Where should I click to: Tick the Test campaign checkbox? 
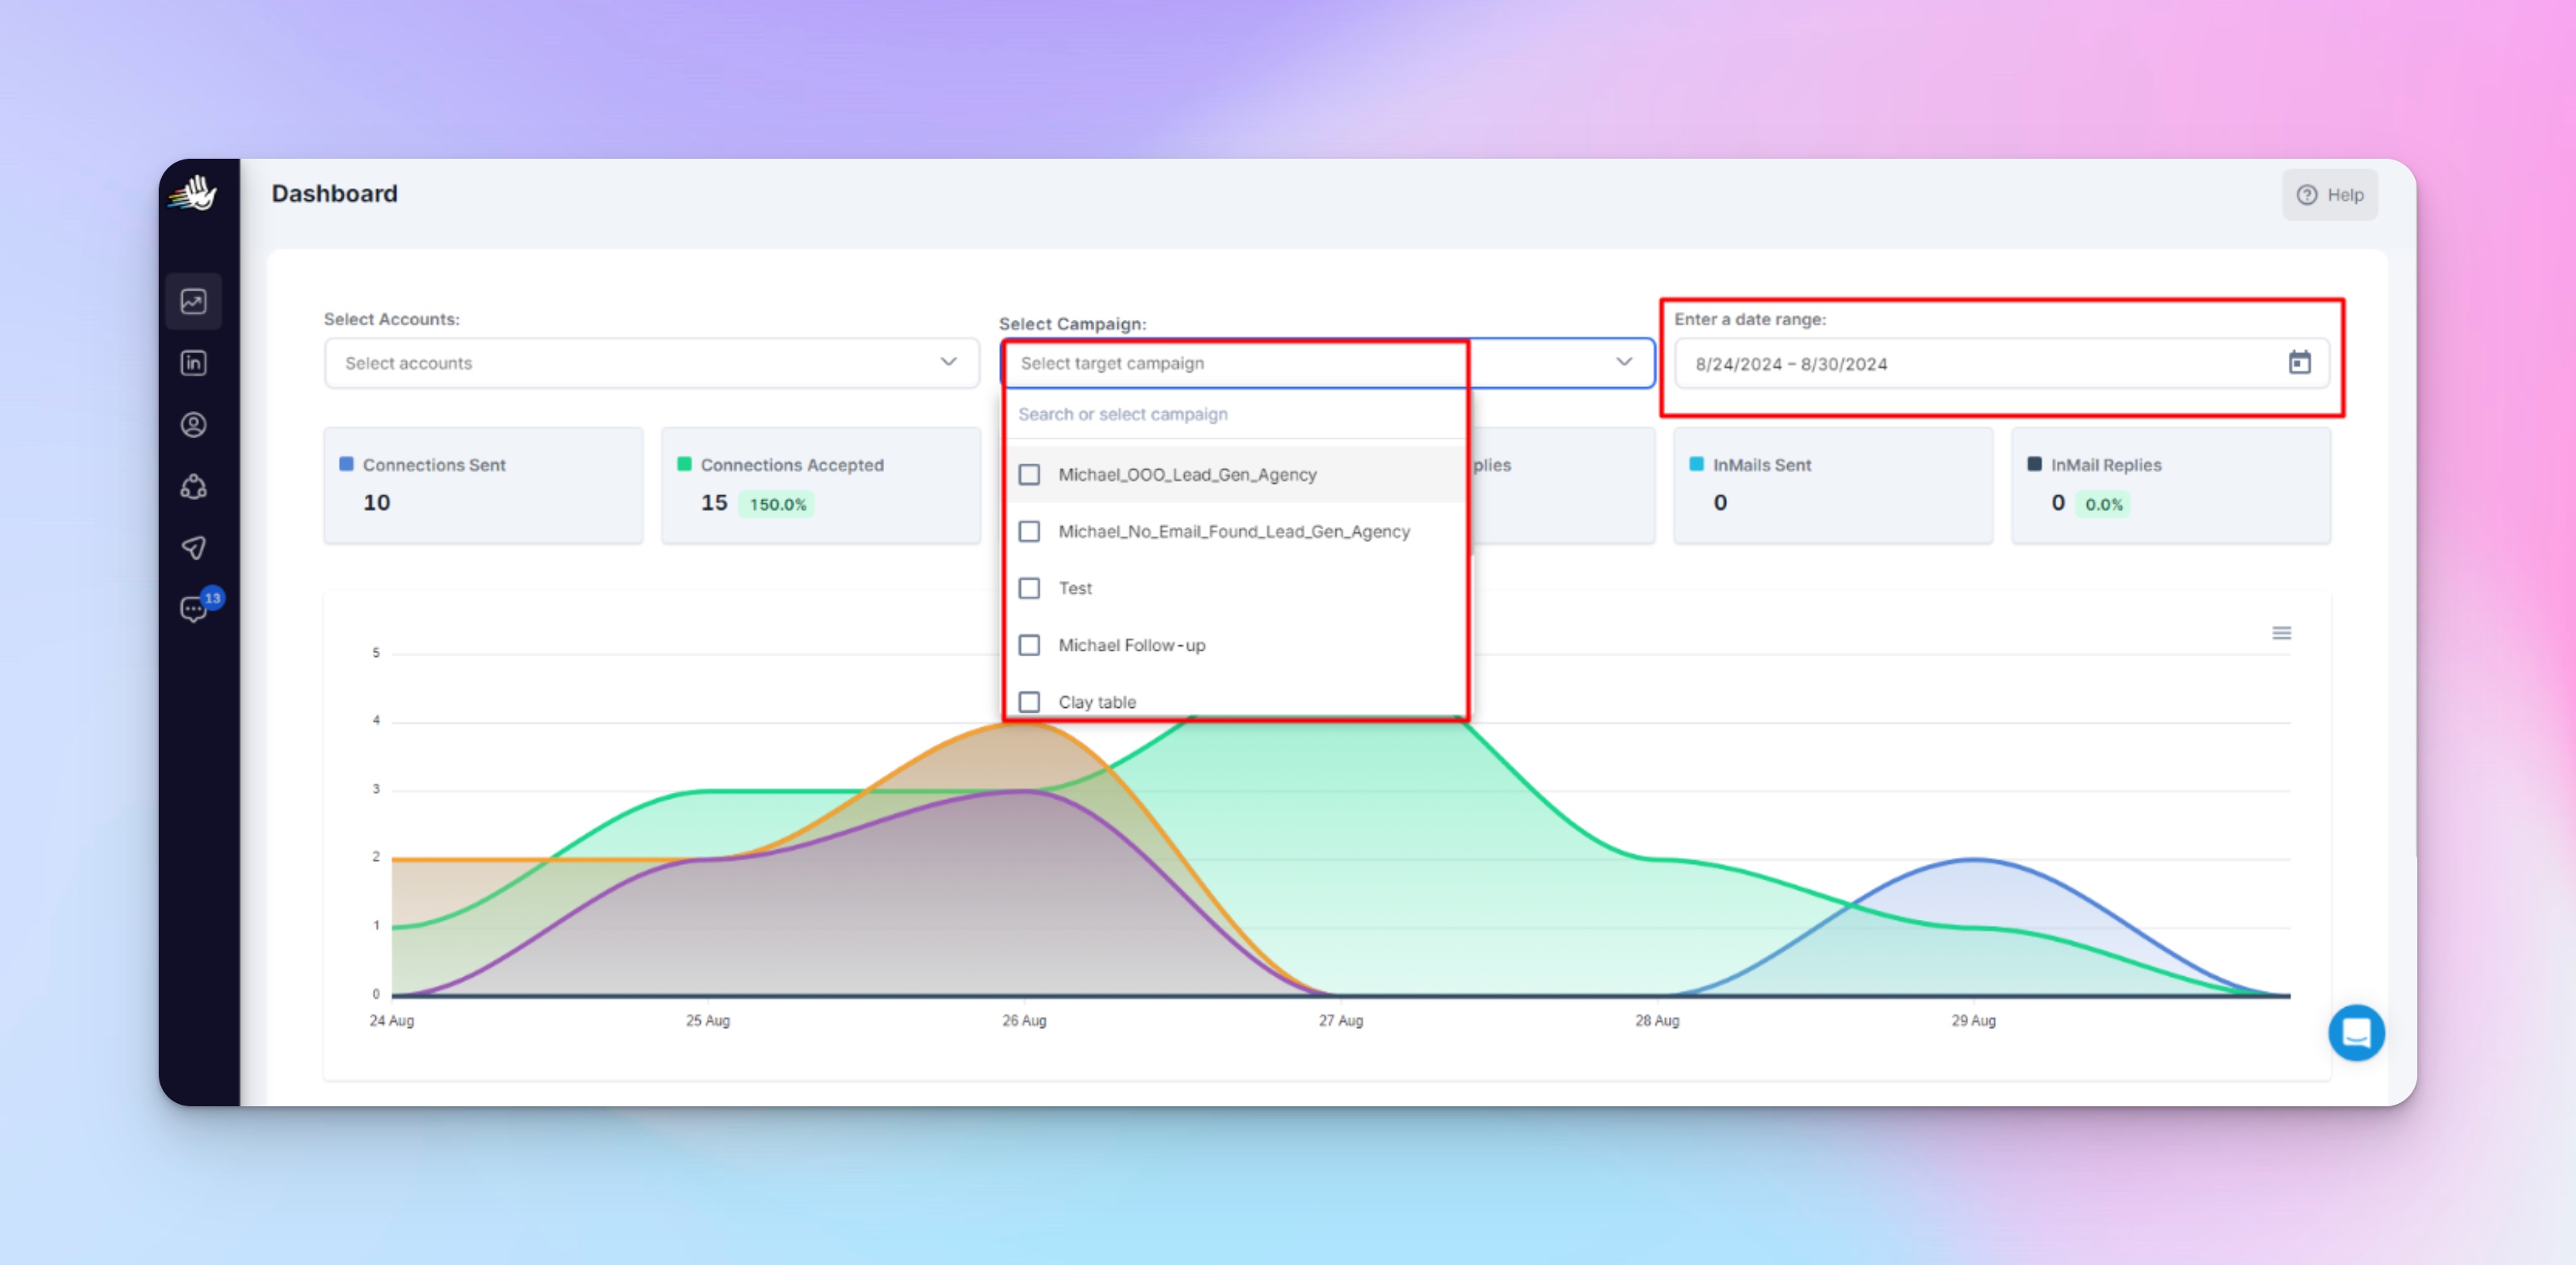click(x=1029, y=589)
